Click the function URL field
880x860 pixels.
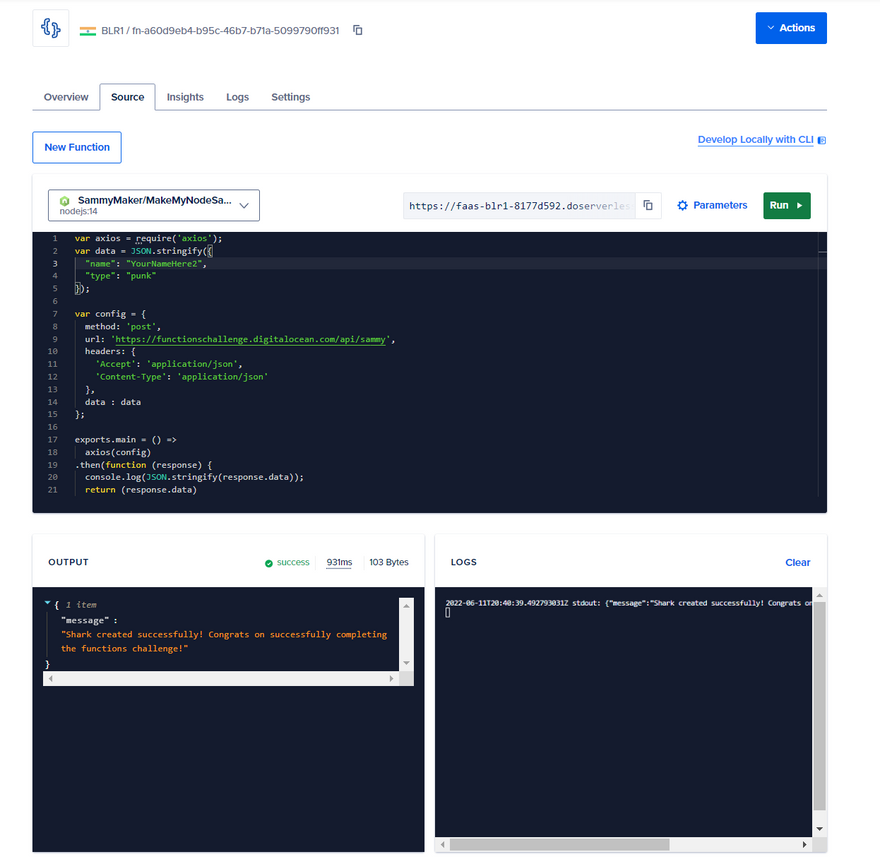pos(519,205)
